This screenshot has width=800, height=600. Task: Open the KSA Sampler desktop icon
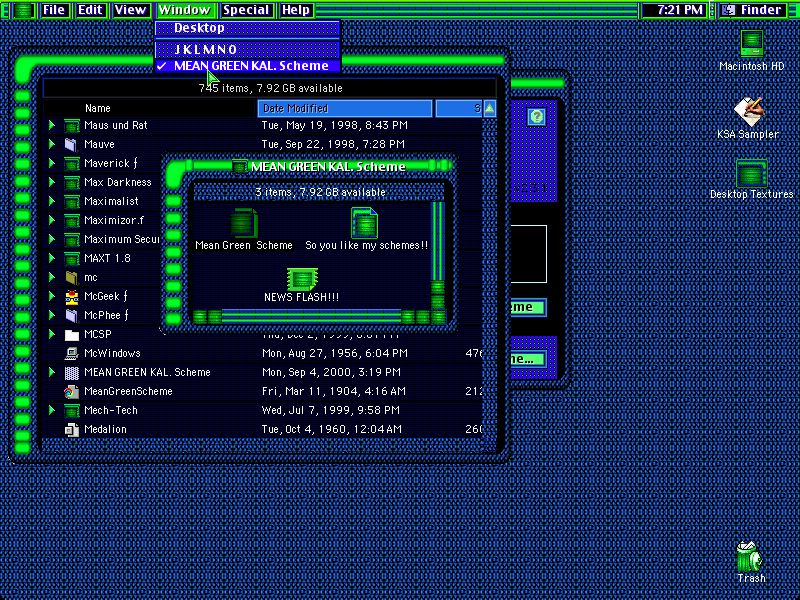pos(748,111)
